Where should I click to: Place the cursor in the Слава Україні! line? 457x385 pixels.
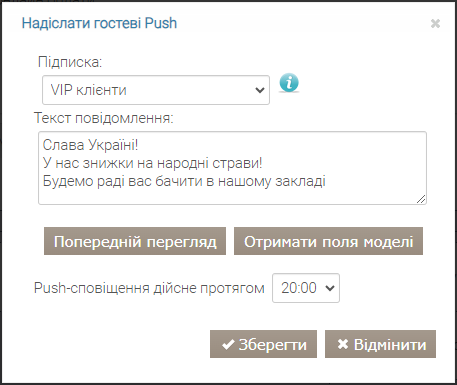(x=90, y=145)
